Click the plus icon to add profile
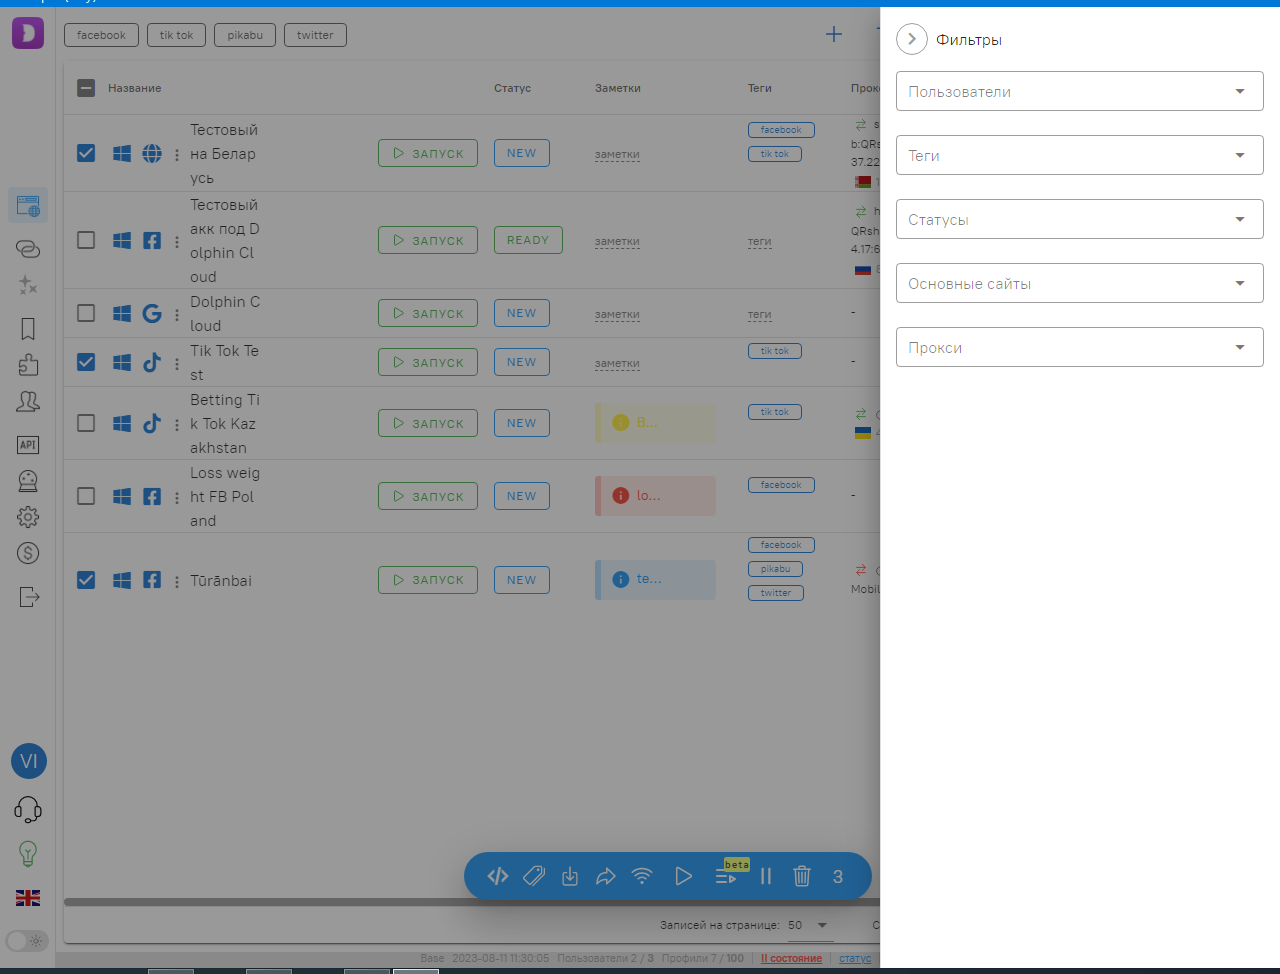This screenshot has height=974, width=1280. [x=833, y=35]
